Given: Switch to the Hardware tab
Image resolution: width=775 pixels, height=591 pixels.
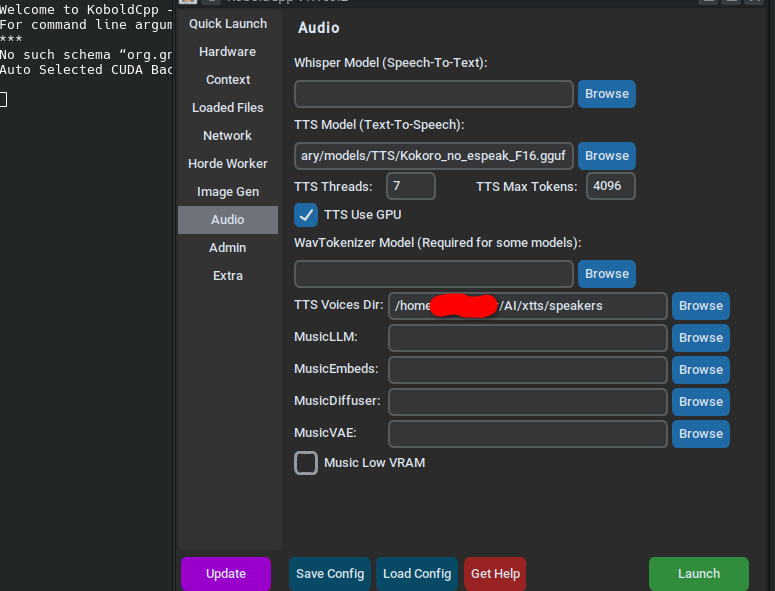Looking at the screenshot, I should click(x=228, y=52).
